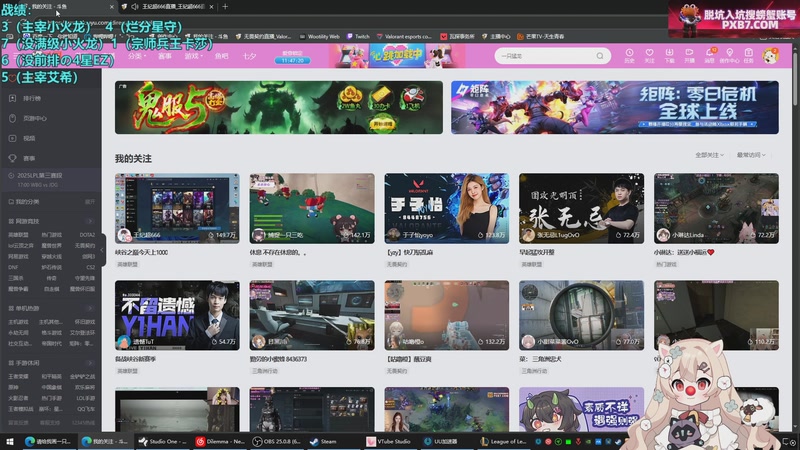Viewport: 800px width, 450px height.
Task: Expand the 单机热游 category arrow
Action: (90, 308)
